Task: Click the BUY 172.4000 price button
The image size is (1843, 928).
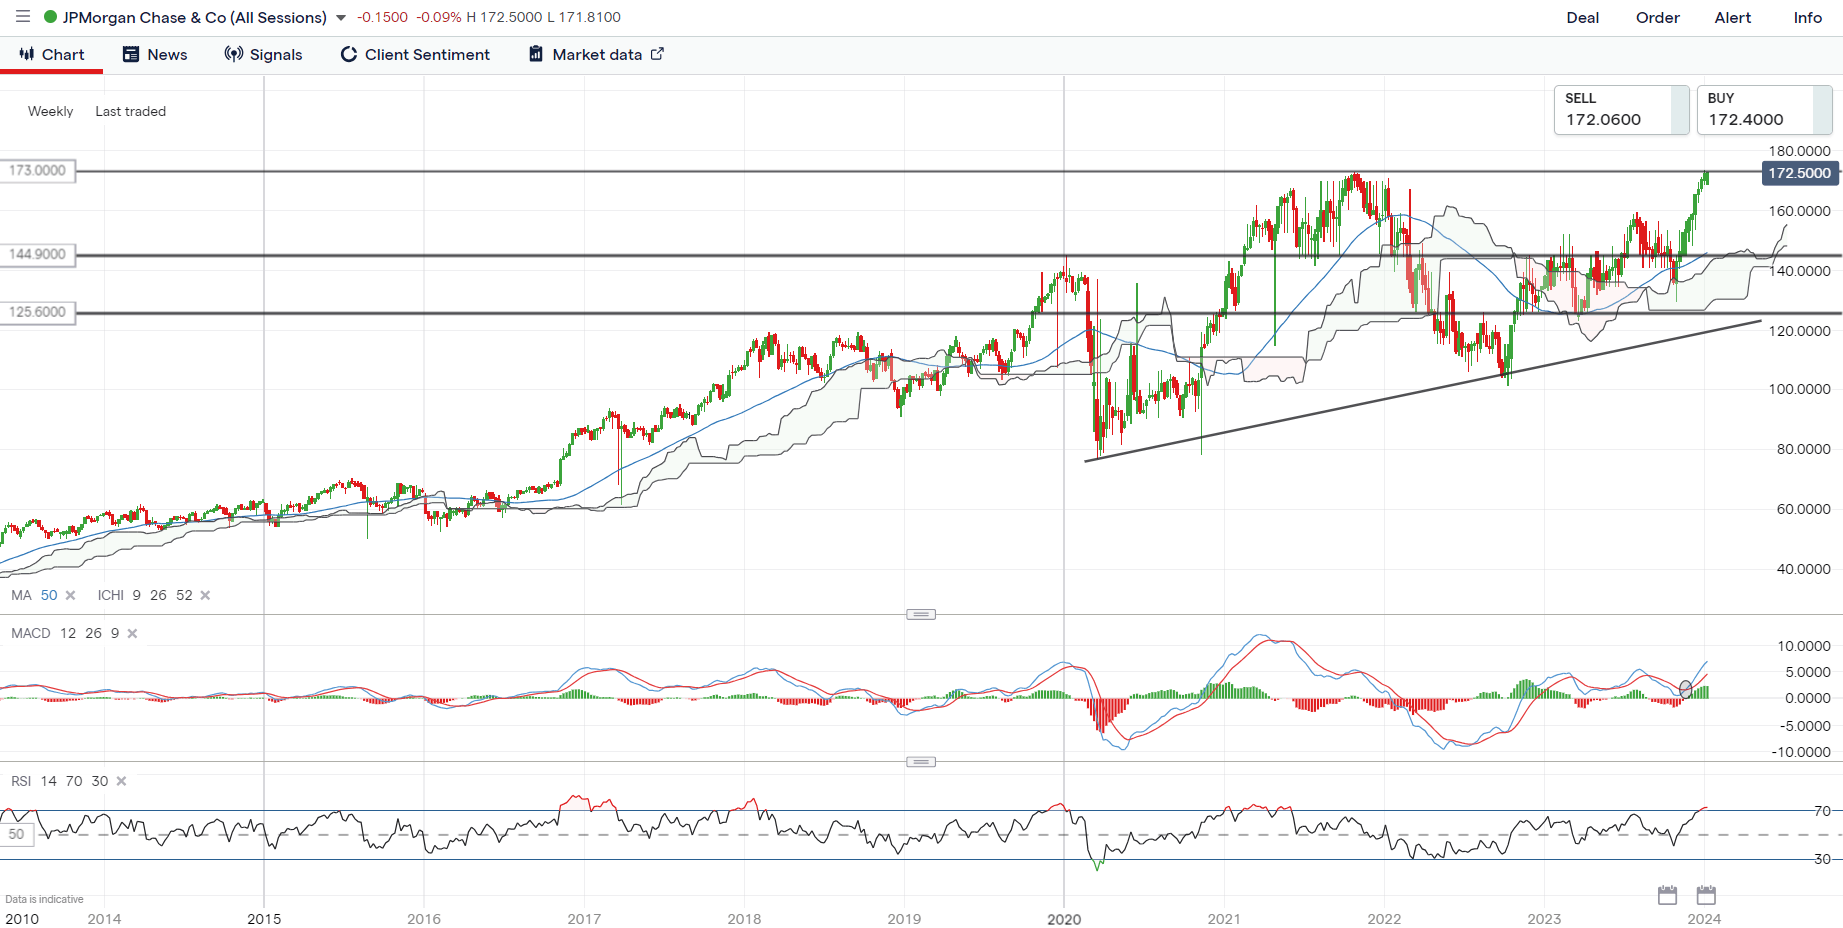Action: pos(1764,110)
